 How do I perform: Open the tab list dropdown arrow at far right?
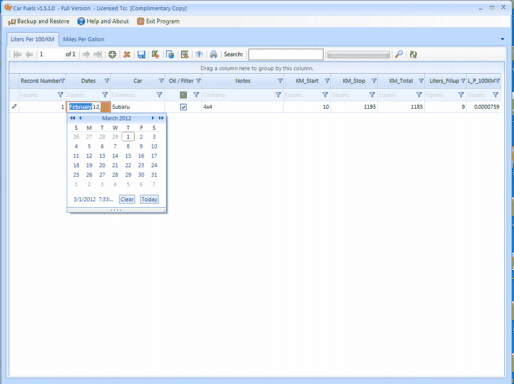tap(502, 39)
